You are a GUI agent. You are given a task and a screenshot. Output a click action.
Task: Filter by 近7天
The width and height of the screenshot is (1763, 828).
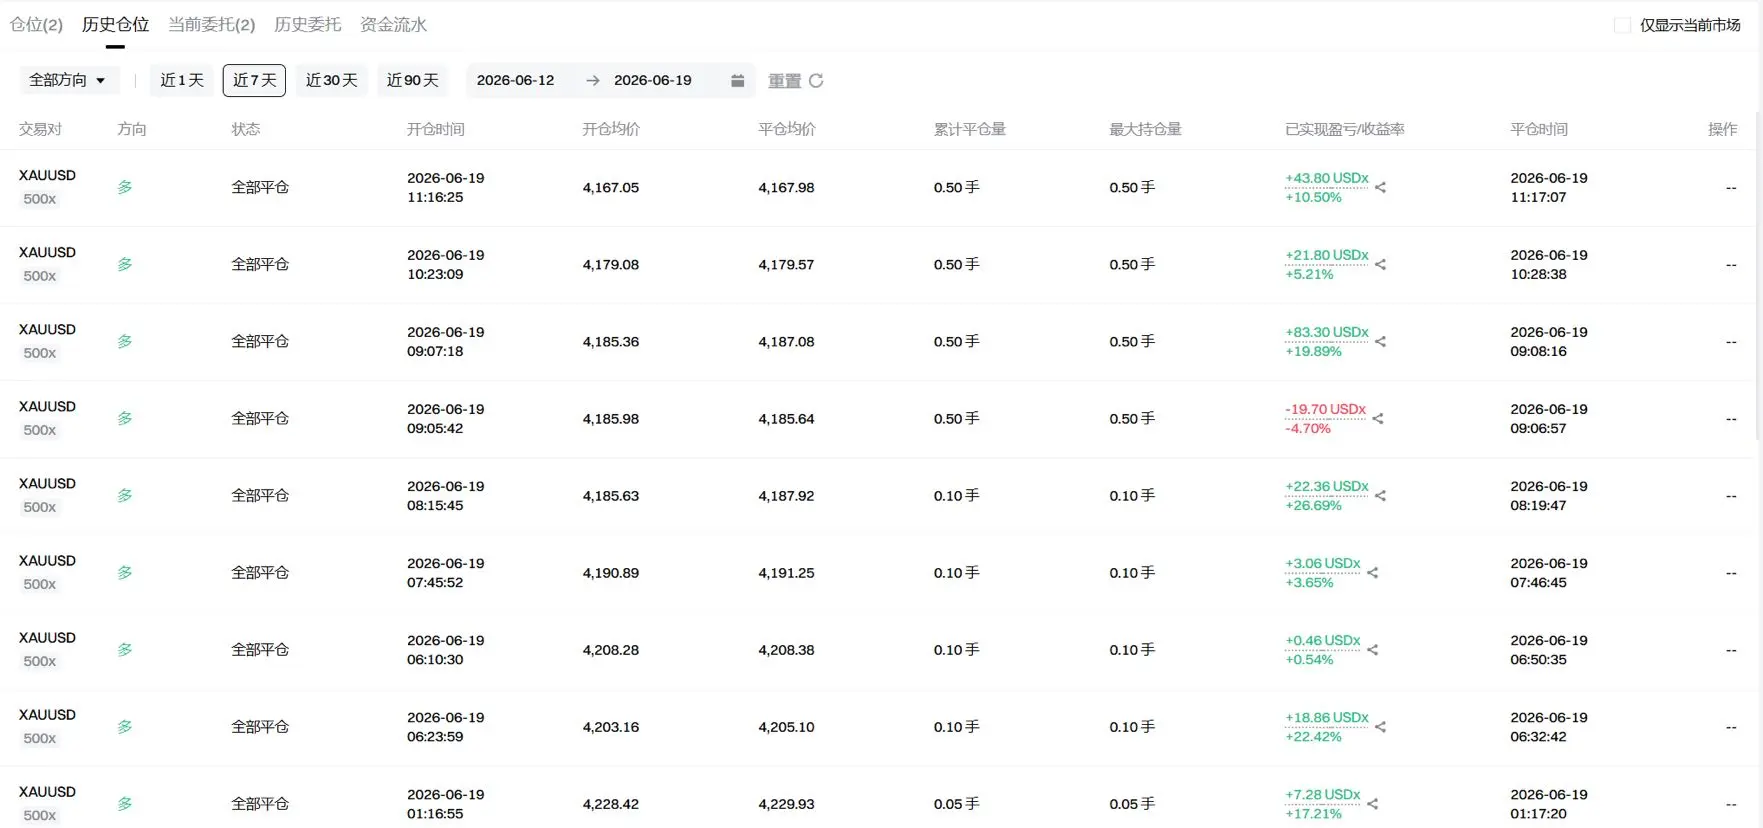click(254, 80)
